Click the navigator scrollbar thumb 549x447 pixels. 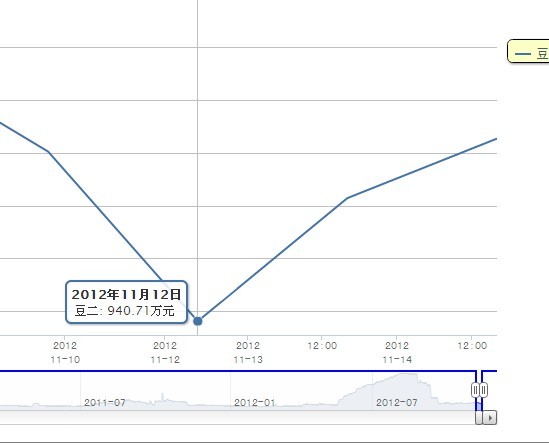pos(479,418)
